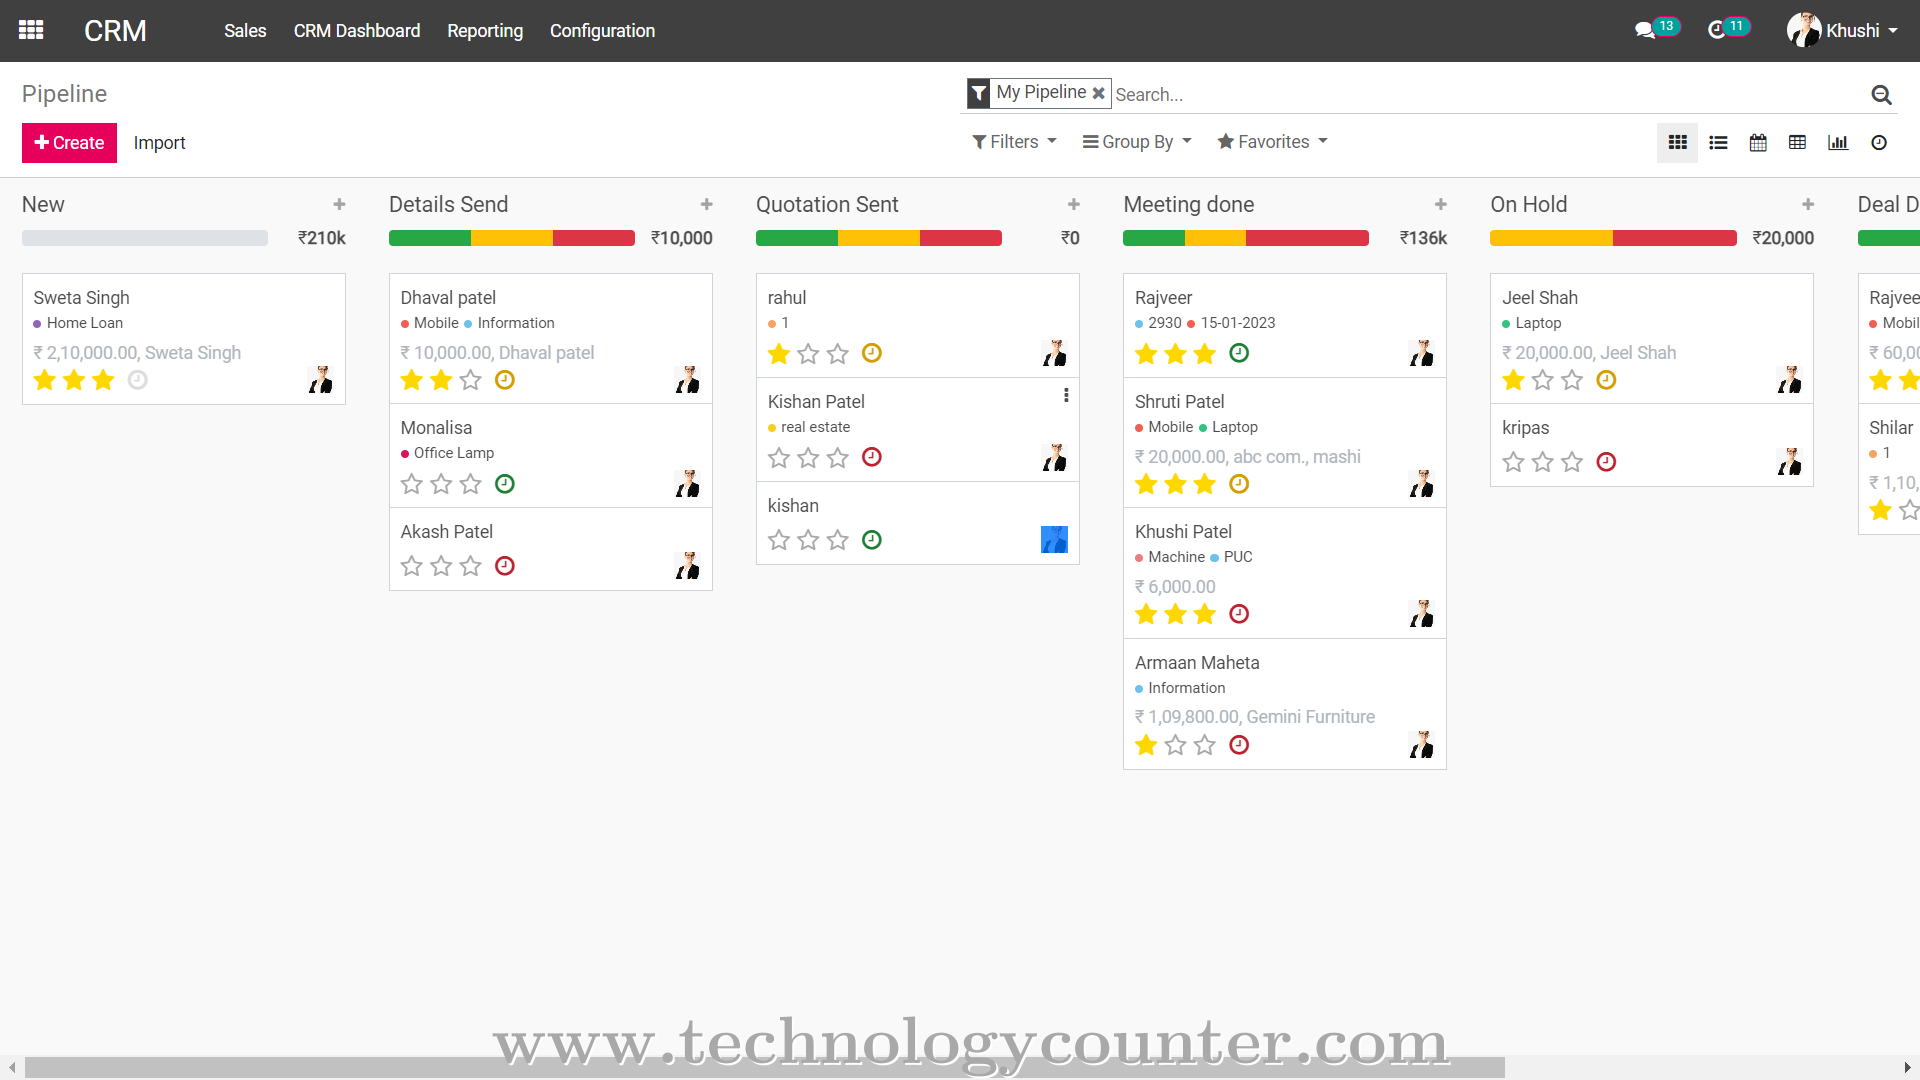
Task: Open the Khushi Patel opportunity card
Action: click(1284, 573)
